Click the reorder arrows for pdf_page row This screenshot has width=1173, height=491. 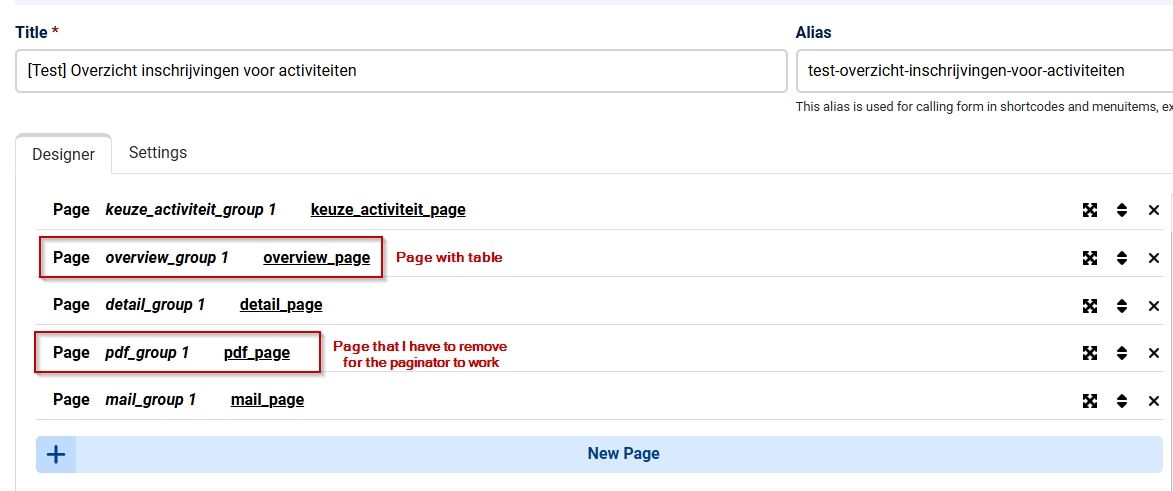pos(1121,353)
